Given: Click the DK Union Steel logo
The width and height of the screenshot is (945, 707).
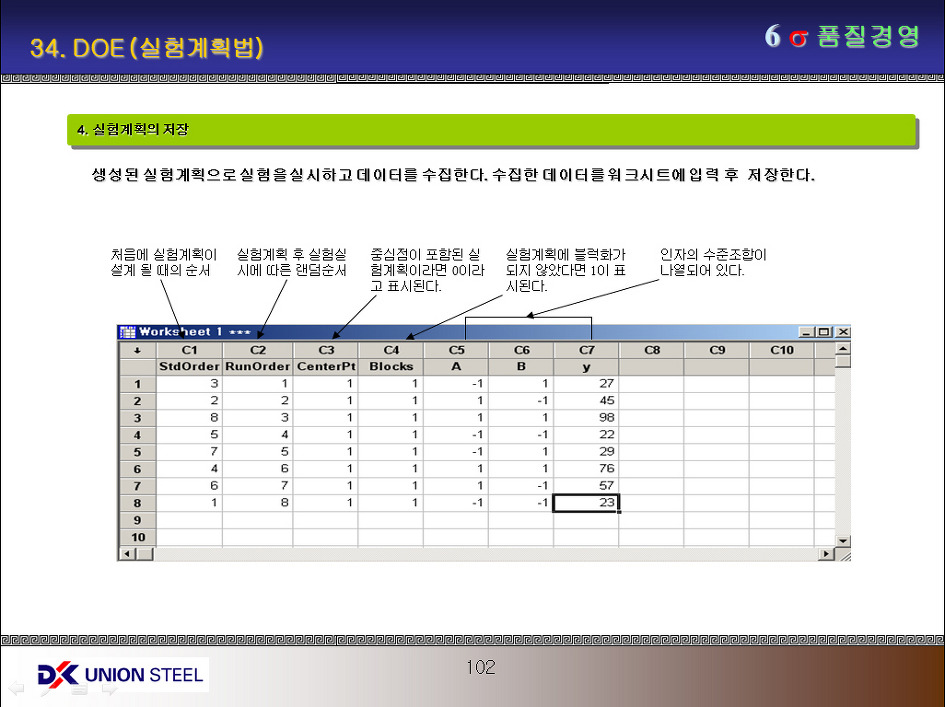Looking at the screenshot, I should [120, 674].
